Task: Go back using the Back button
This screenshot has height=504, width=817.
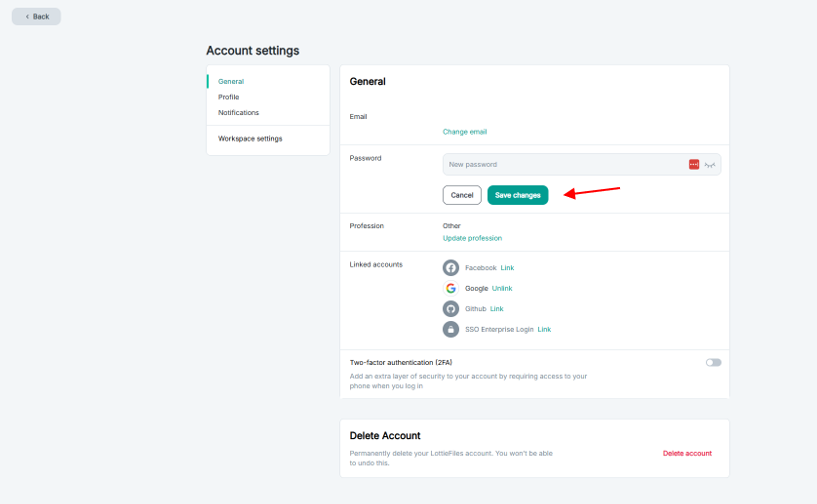Action: [x=36, y=17]
